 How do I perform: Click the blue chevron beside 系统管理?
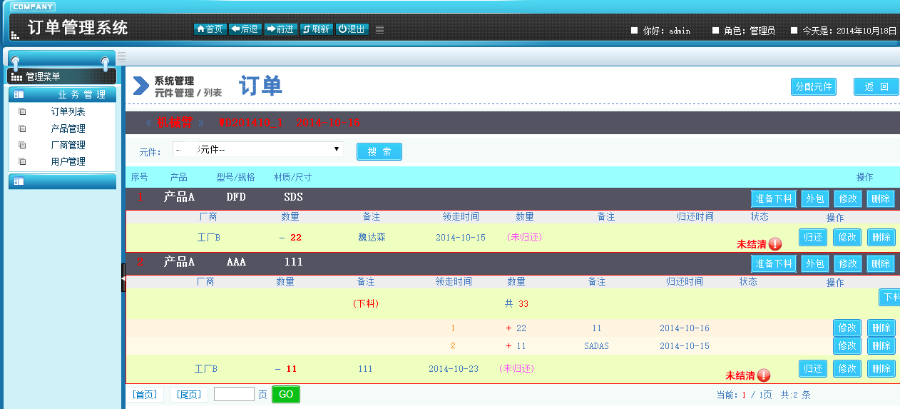(141, 85)
